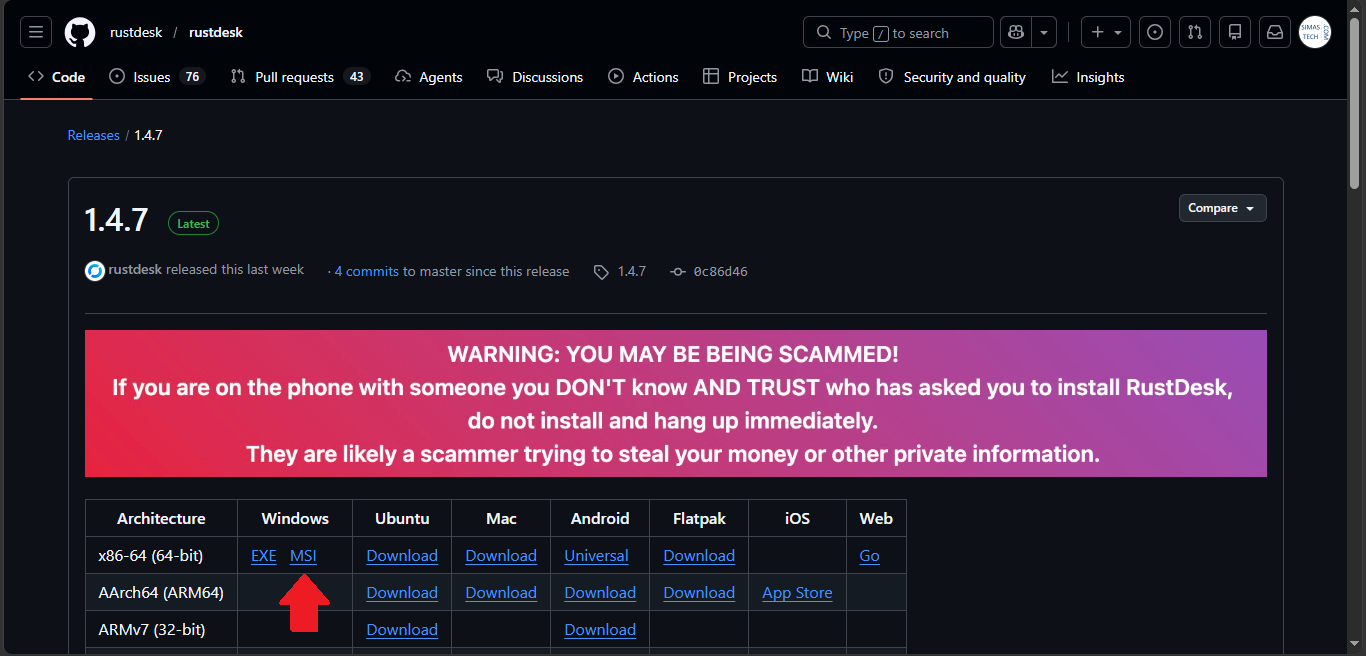Expand the Copilot dropdown arrow
Image resolution: width=1366 pixels, height=656 pixels.
1044,33
